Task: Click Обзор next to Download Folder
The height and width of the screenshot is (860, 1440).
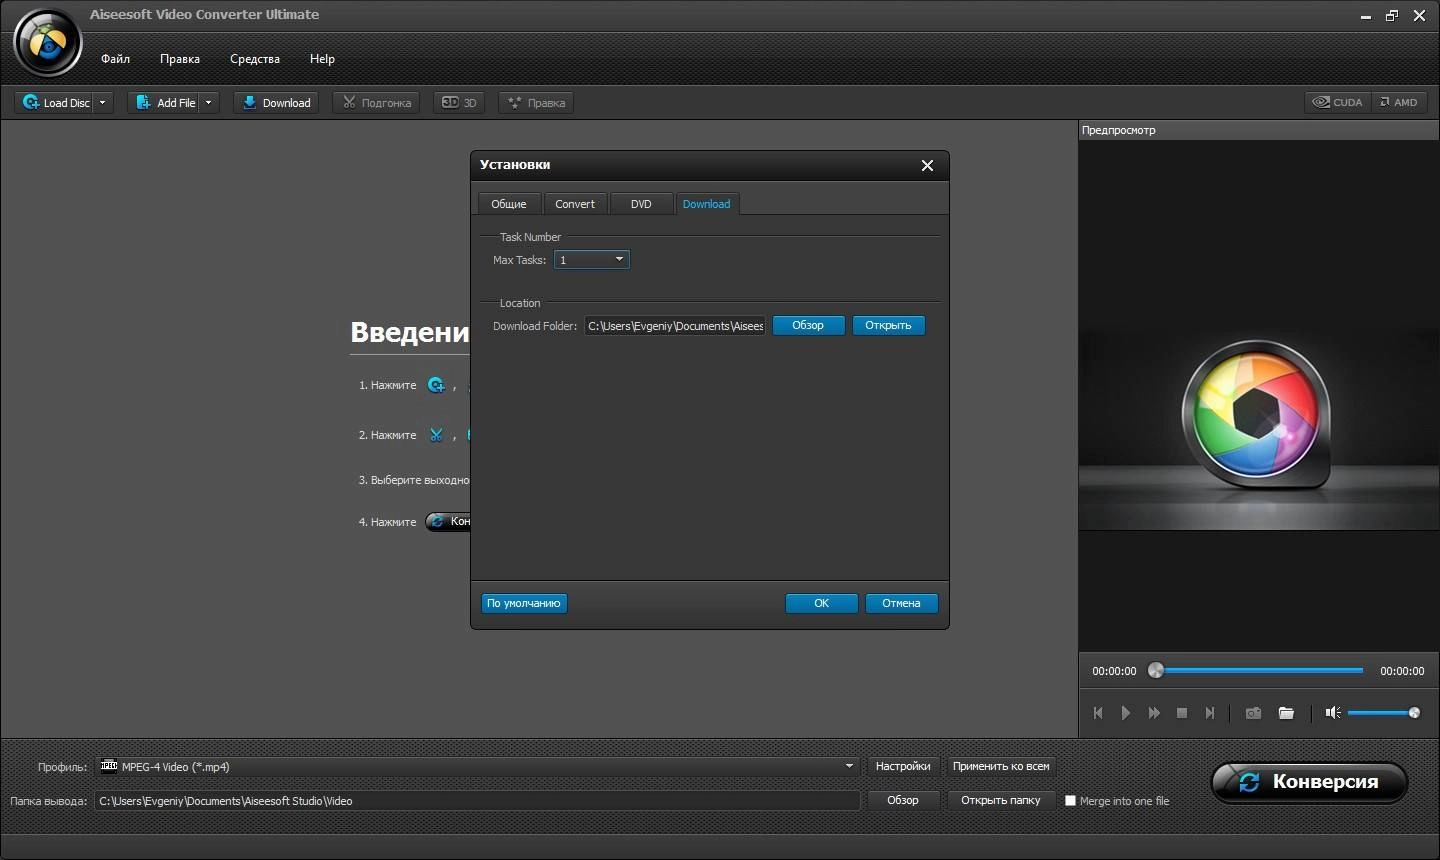Action: pyautogui.click(x=808, y=326)
